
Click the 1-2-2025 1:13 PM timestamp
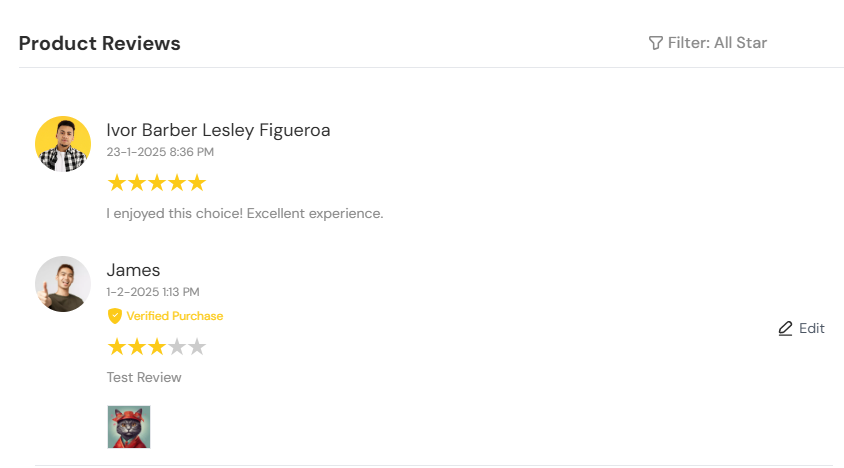[x=153, y=292]
